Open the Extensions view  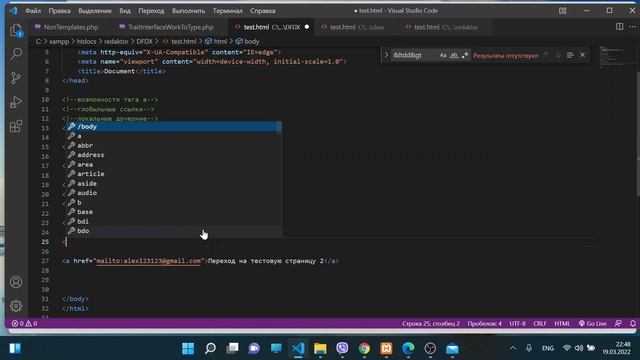(x=16, y=126)
